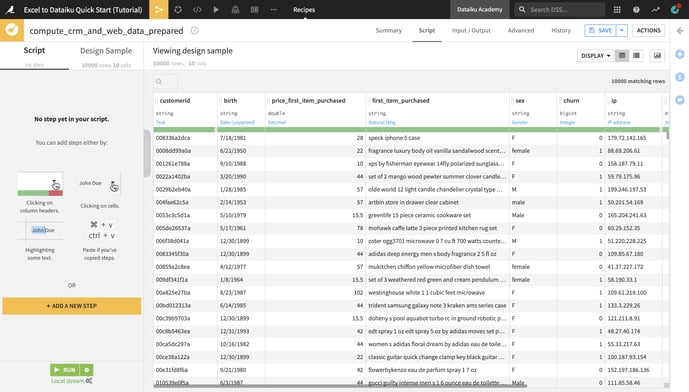The image size is (689, 392).
Task: Click the customerid data quality bar
Action: [x=184, y=129]
